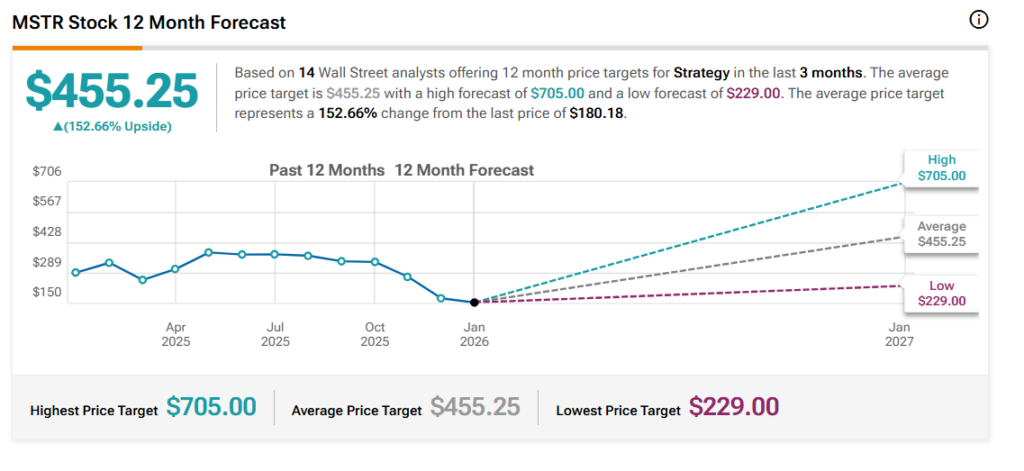Image resolution: width=1024 pixels, height=471 pixels.
Task: Click the Past 12 Months chart heading
Action: tap(327, 170)
